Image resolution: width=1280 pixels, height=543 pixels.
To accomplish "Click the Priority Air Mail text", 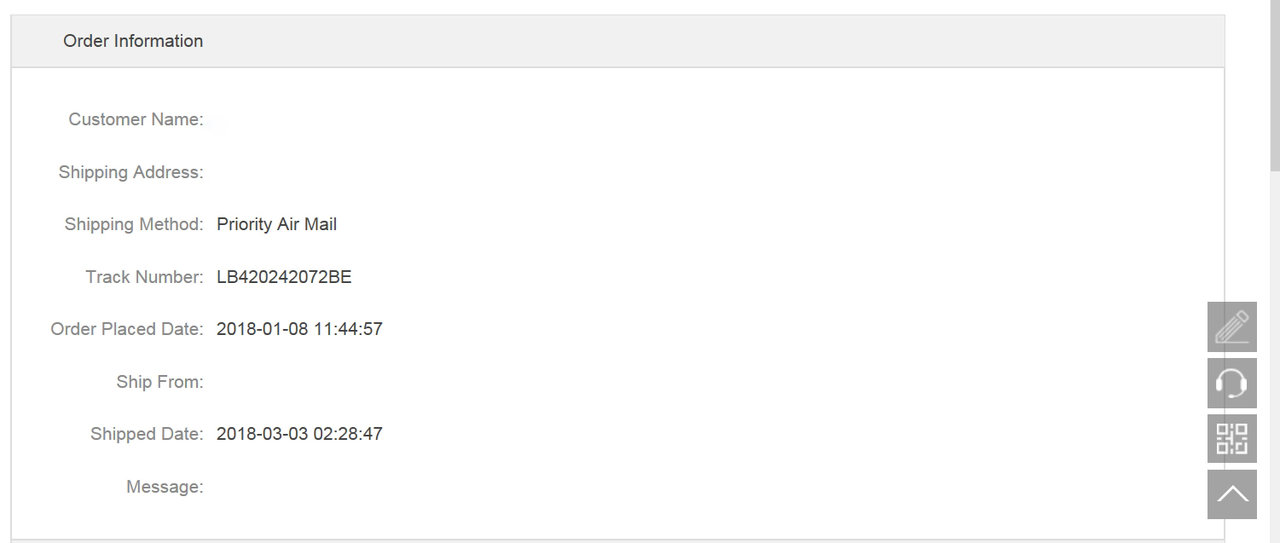I will 277,224.
